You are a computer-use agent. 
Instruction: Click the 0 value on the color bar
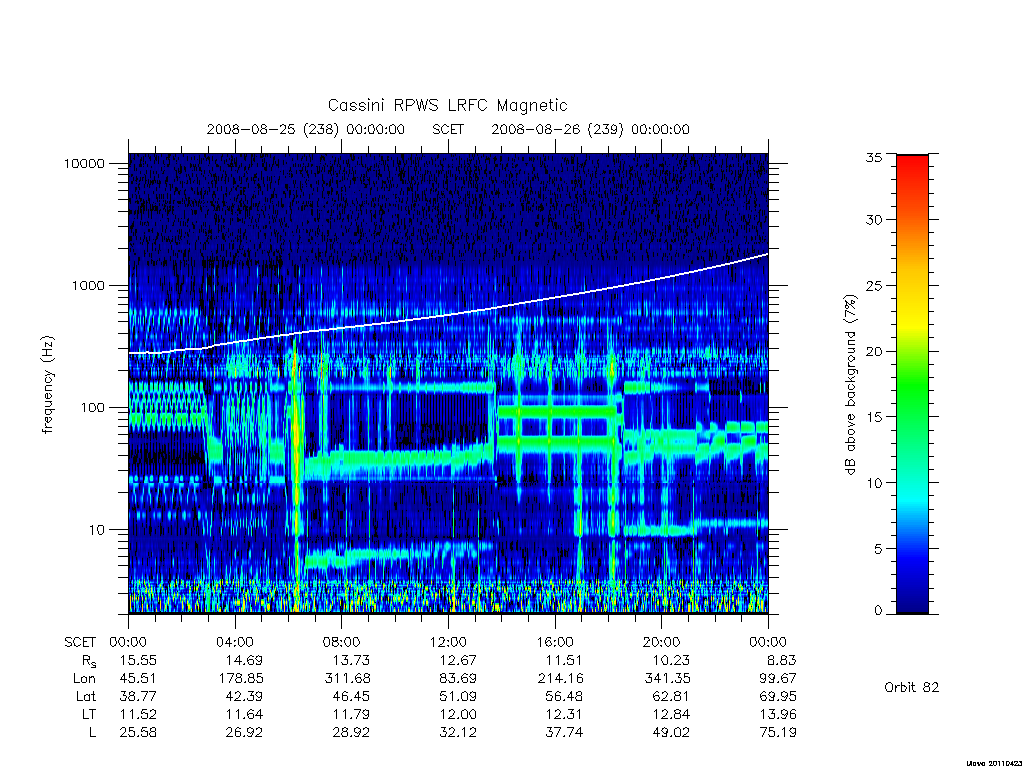point(877,611)
